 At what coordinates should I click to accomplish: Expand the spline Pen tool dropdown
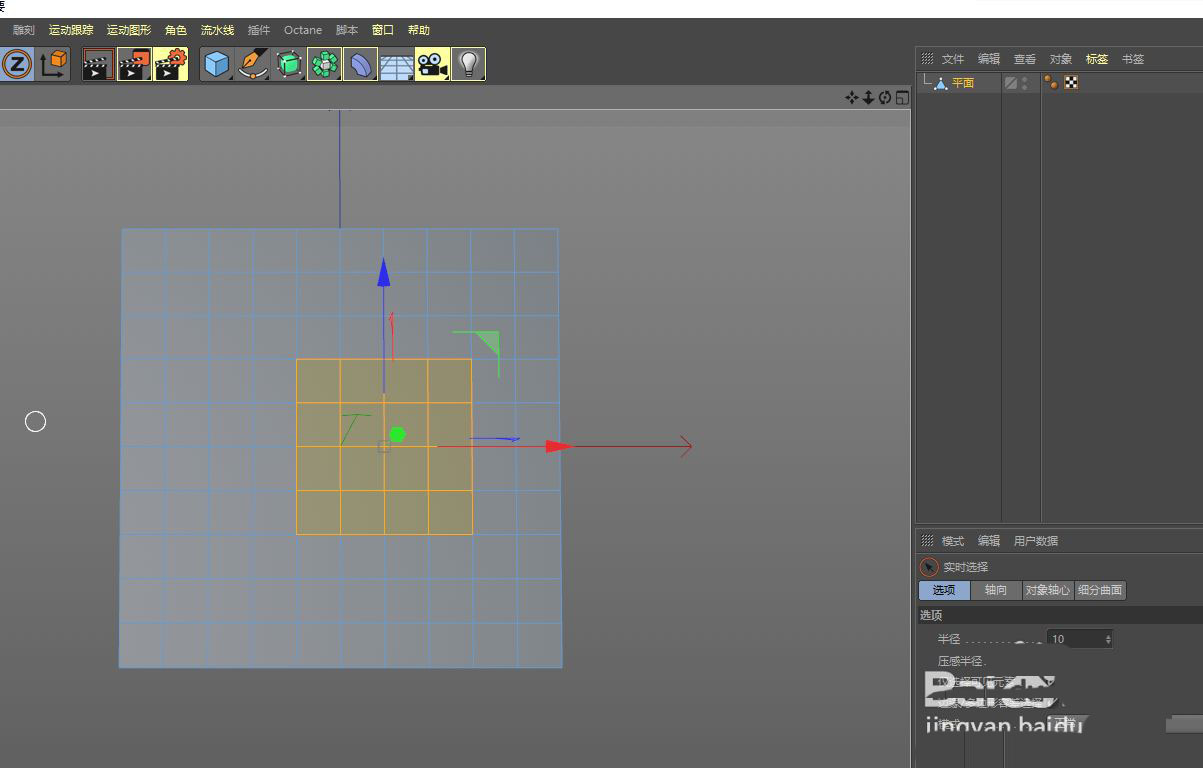click(253, 65)
